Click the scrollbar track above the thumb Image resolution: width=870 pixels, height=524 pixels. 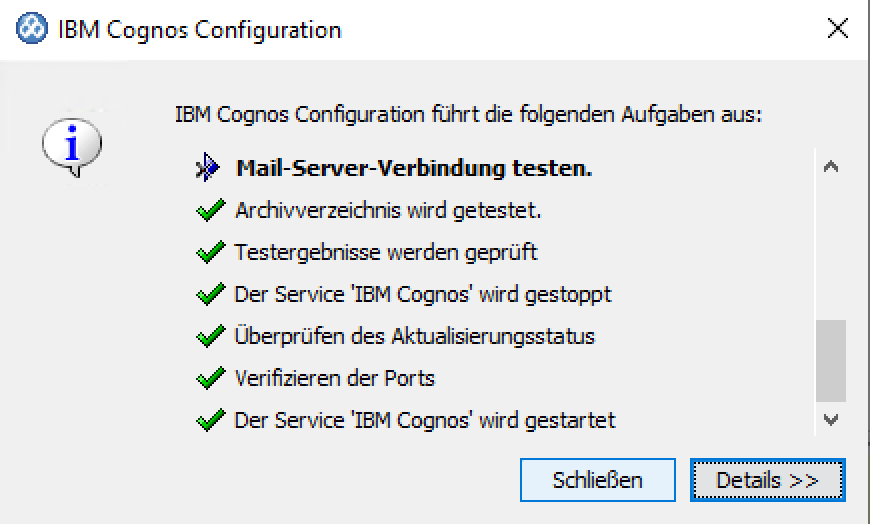tap(830, 250)
